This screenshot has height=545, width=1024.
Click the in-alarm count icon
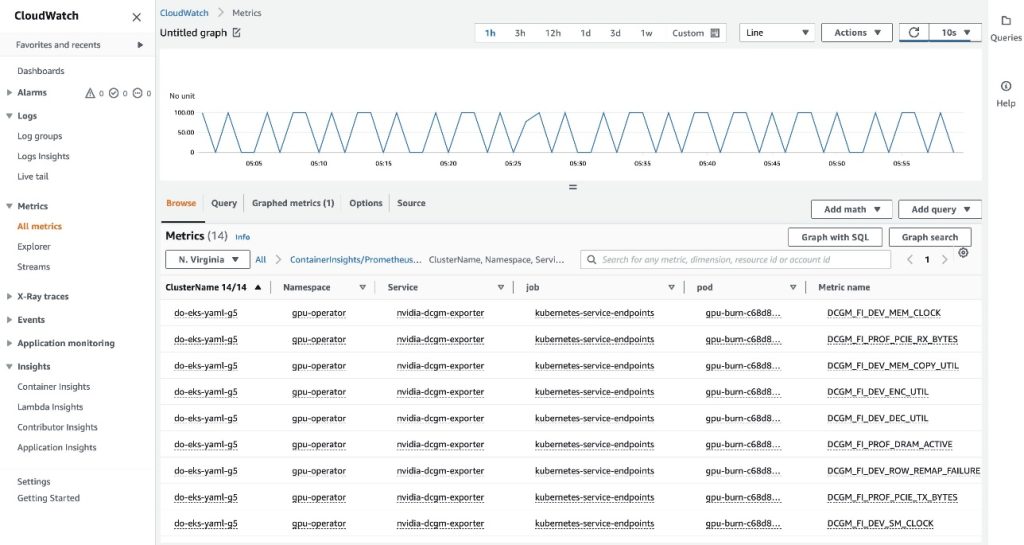[90, 93]
